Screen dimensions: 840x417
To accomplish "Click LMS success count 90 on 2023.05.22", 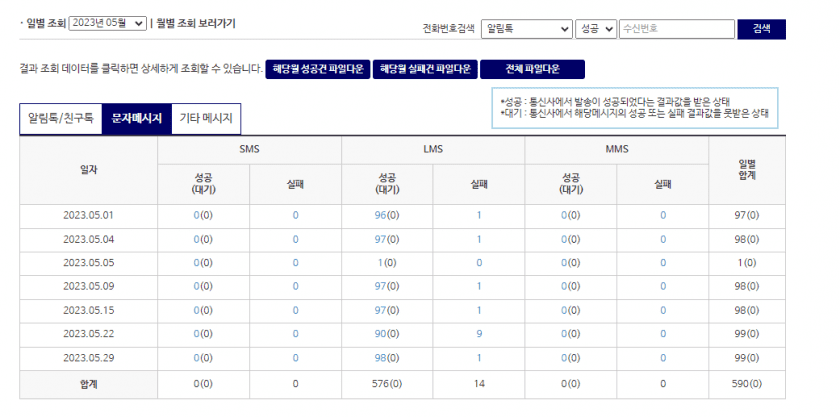I will pos(380,334).
